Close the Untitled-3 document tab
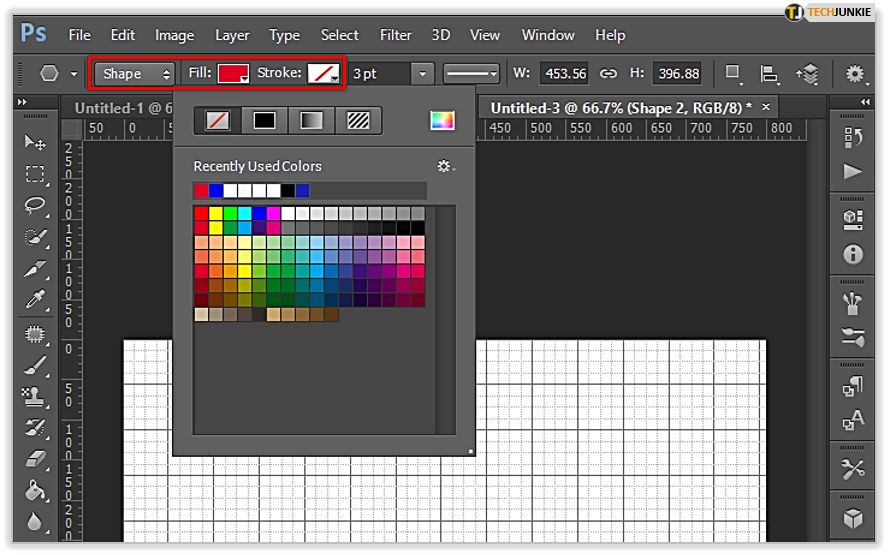Image resolution: width=888 pixels, height=555 pixels. coord(766,106)
